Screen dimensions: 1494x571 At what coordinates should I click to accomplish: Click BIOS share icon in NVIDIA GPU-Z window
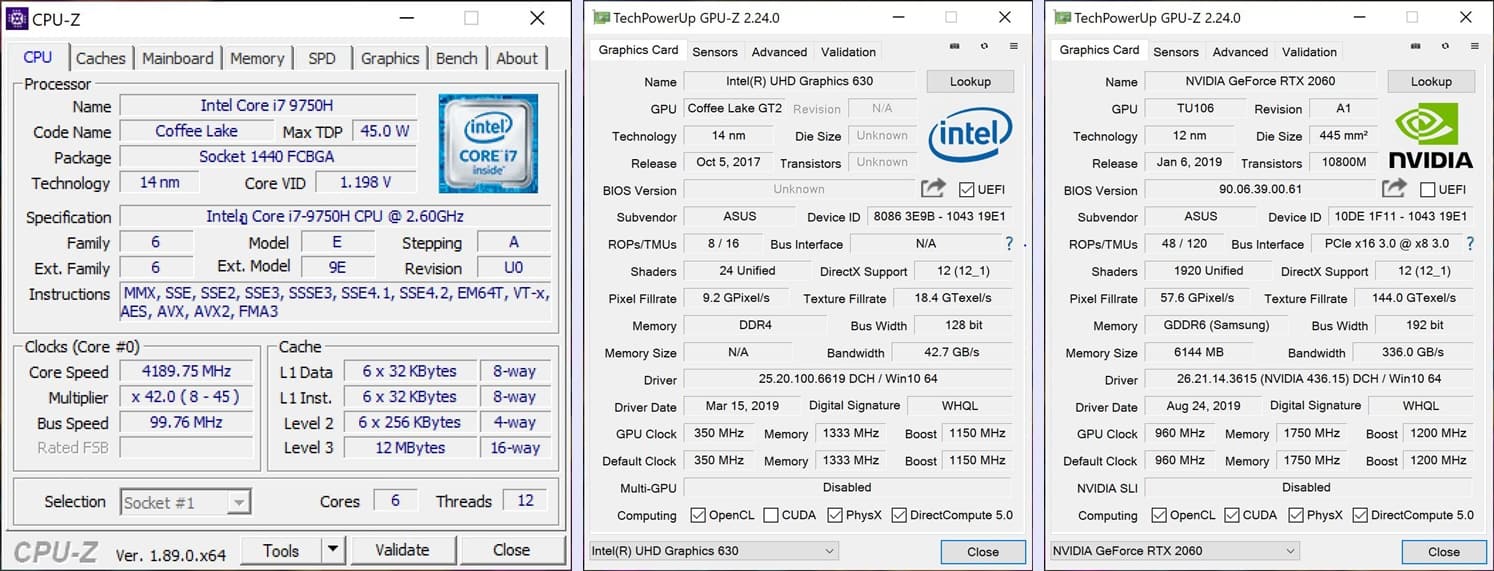[x=1394, y=189]
